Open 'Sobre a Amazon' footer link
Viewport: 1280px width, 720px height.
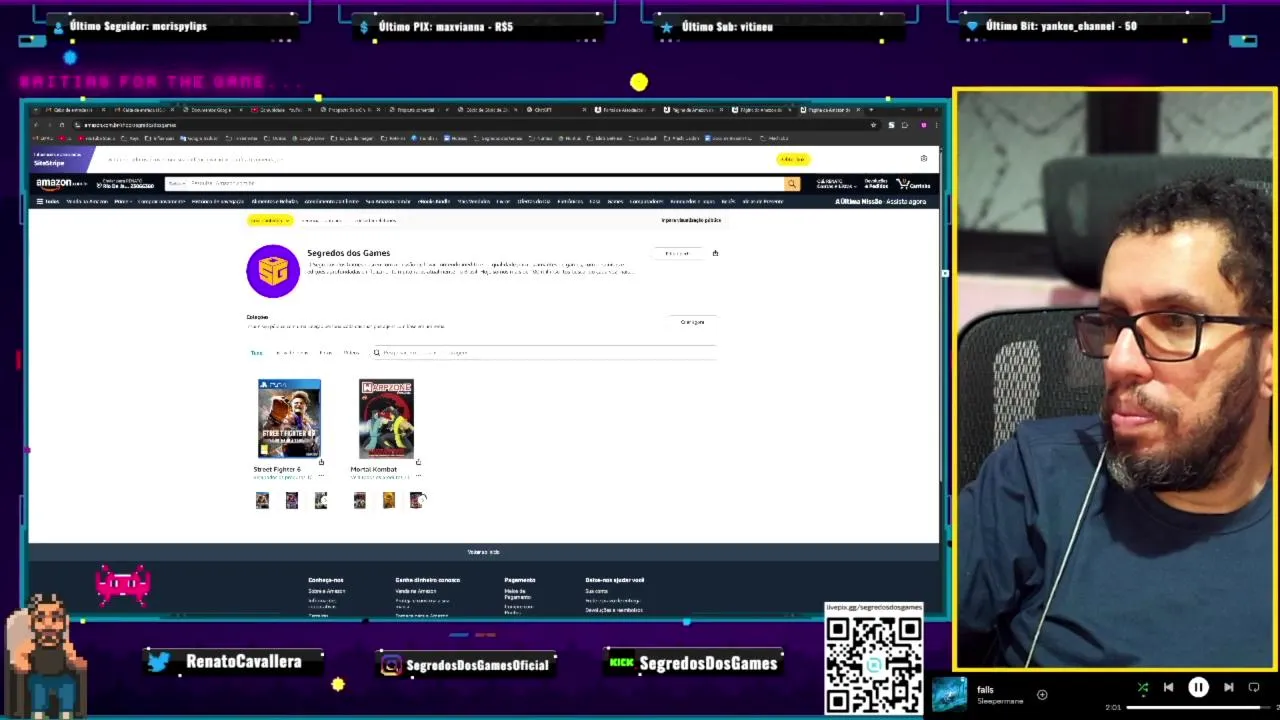(327, 591)
